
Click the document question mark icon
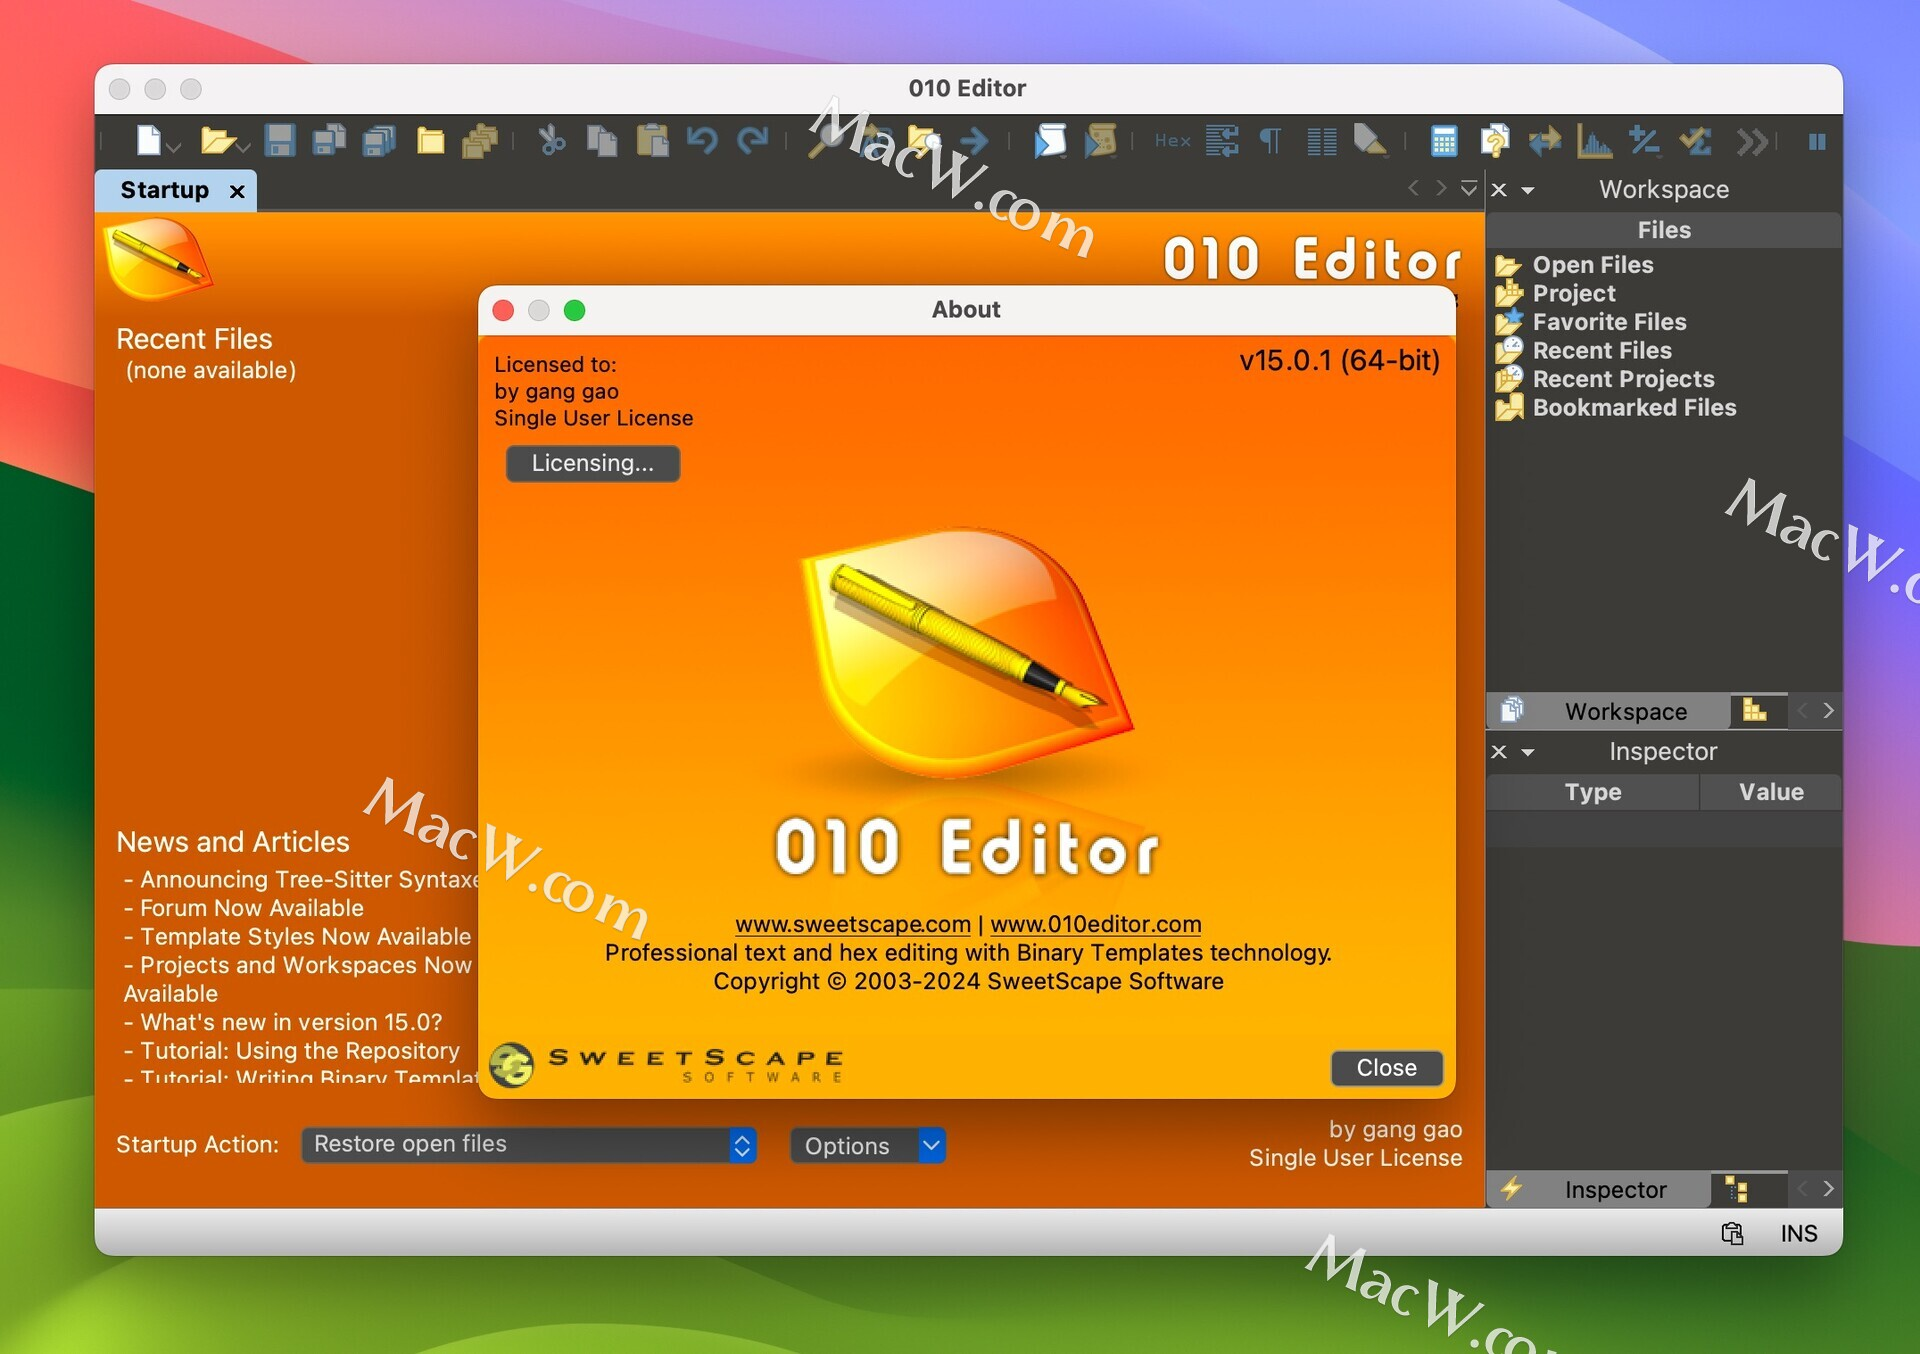click(1495, 141)
